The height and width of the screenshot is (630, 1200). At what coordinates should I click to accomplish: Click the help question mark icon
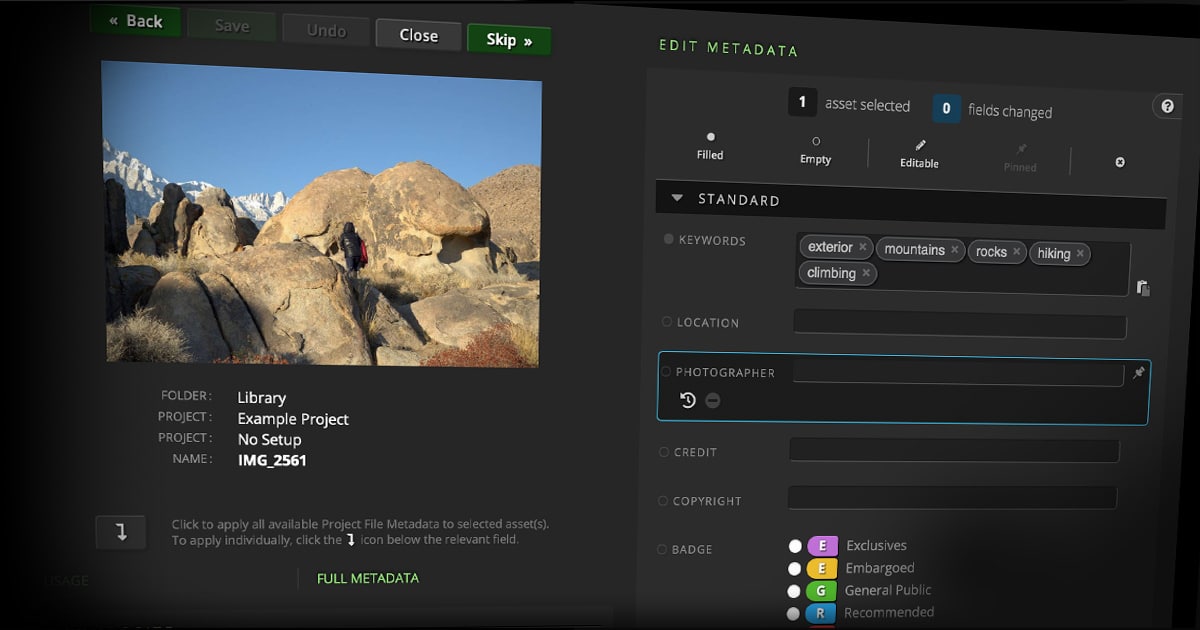pyautogui.click(x=1167, y=106)
